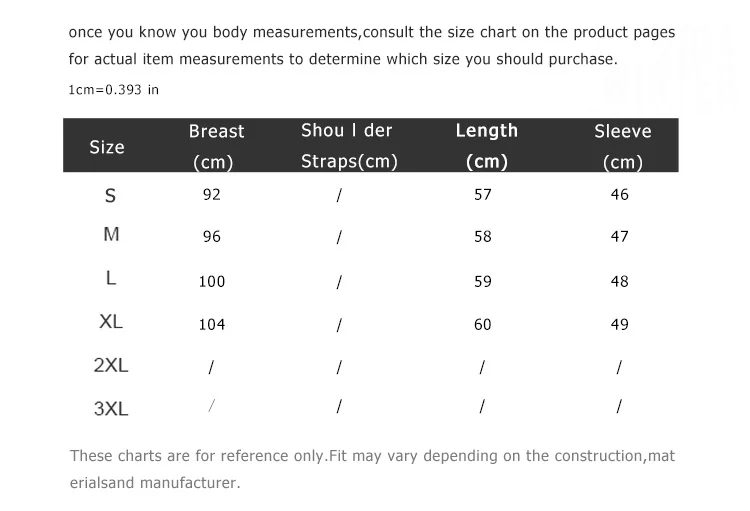Click the 1cm=0.393 in conversion note
This screenshot has height=511, width=750.
pos(113,89)
